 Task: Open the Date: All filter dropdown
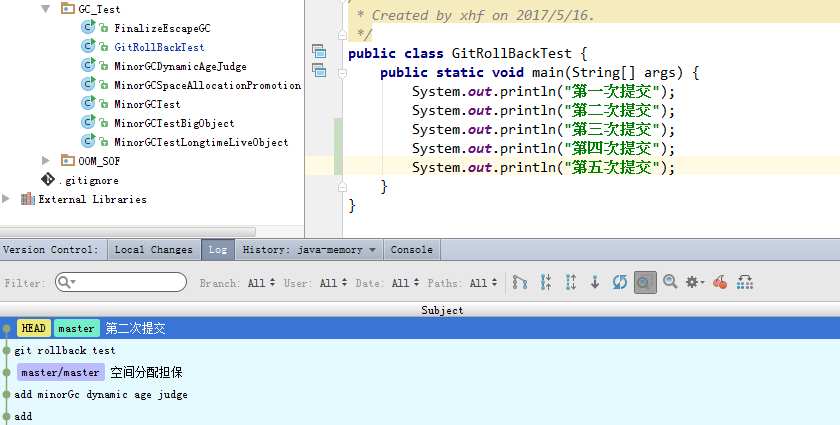(x=405, y=283)
